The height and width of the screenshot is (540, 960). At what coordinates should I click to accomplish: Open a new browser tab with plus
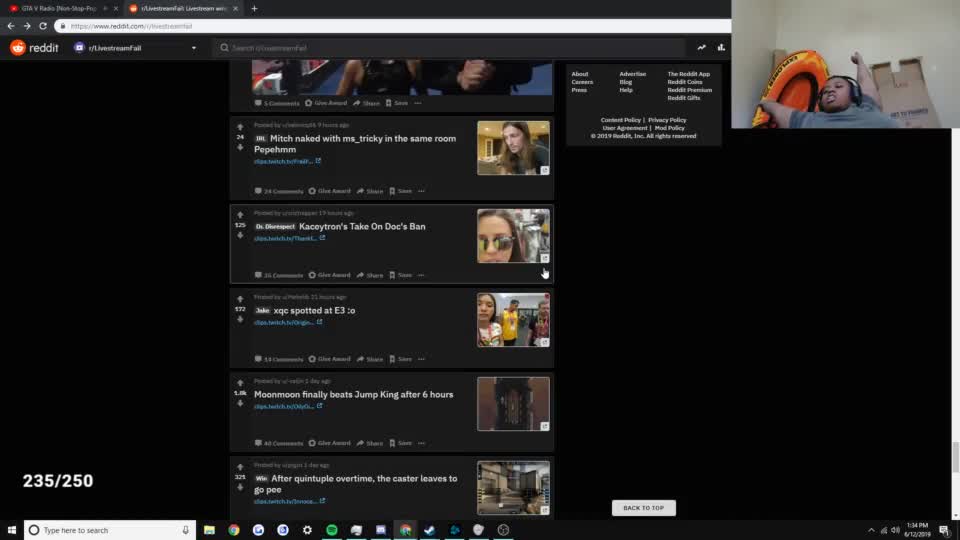click(x=254, y=9)
